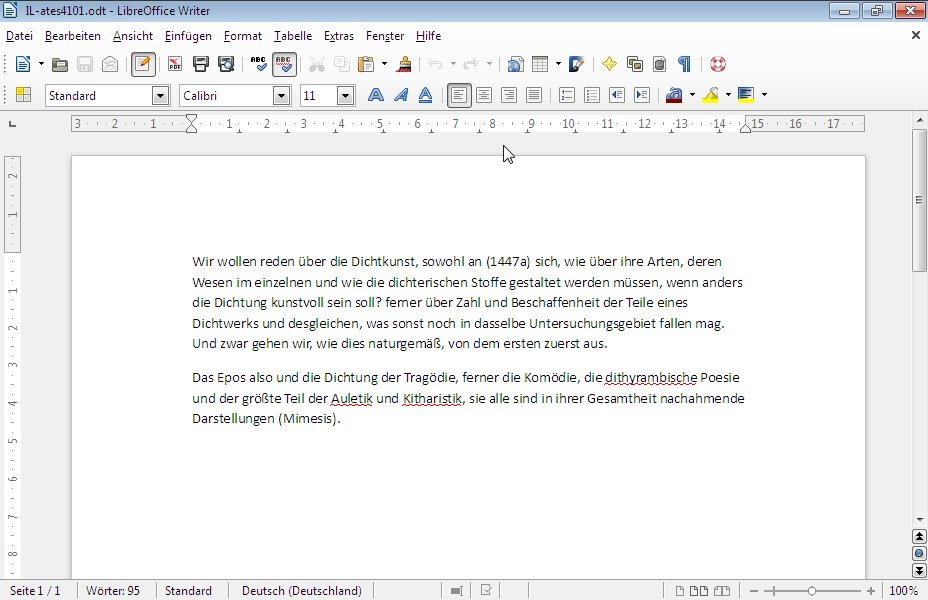Open Page Preview icon
The height and width of the screenshot is (600, 928).
[x=226, y=64]
